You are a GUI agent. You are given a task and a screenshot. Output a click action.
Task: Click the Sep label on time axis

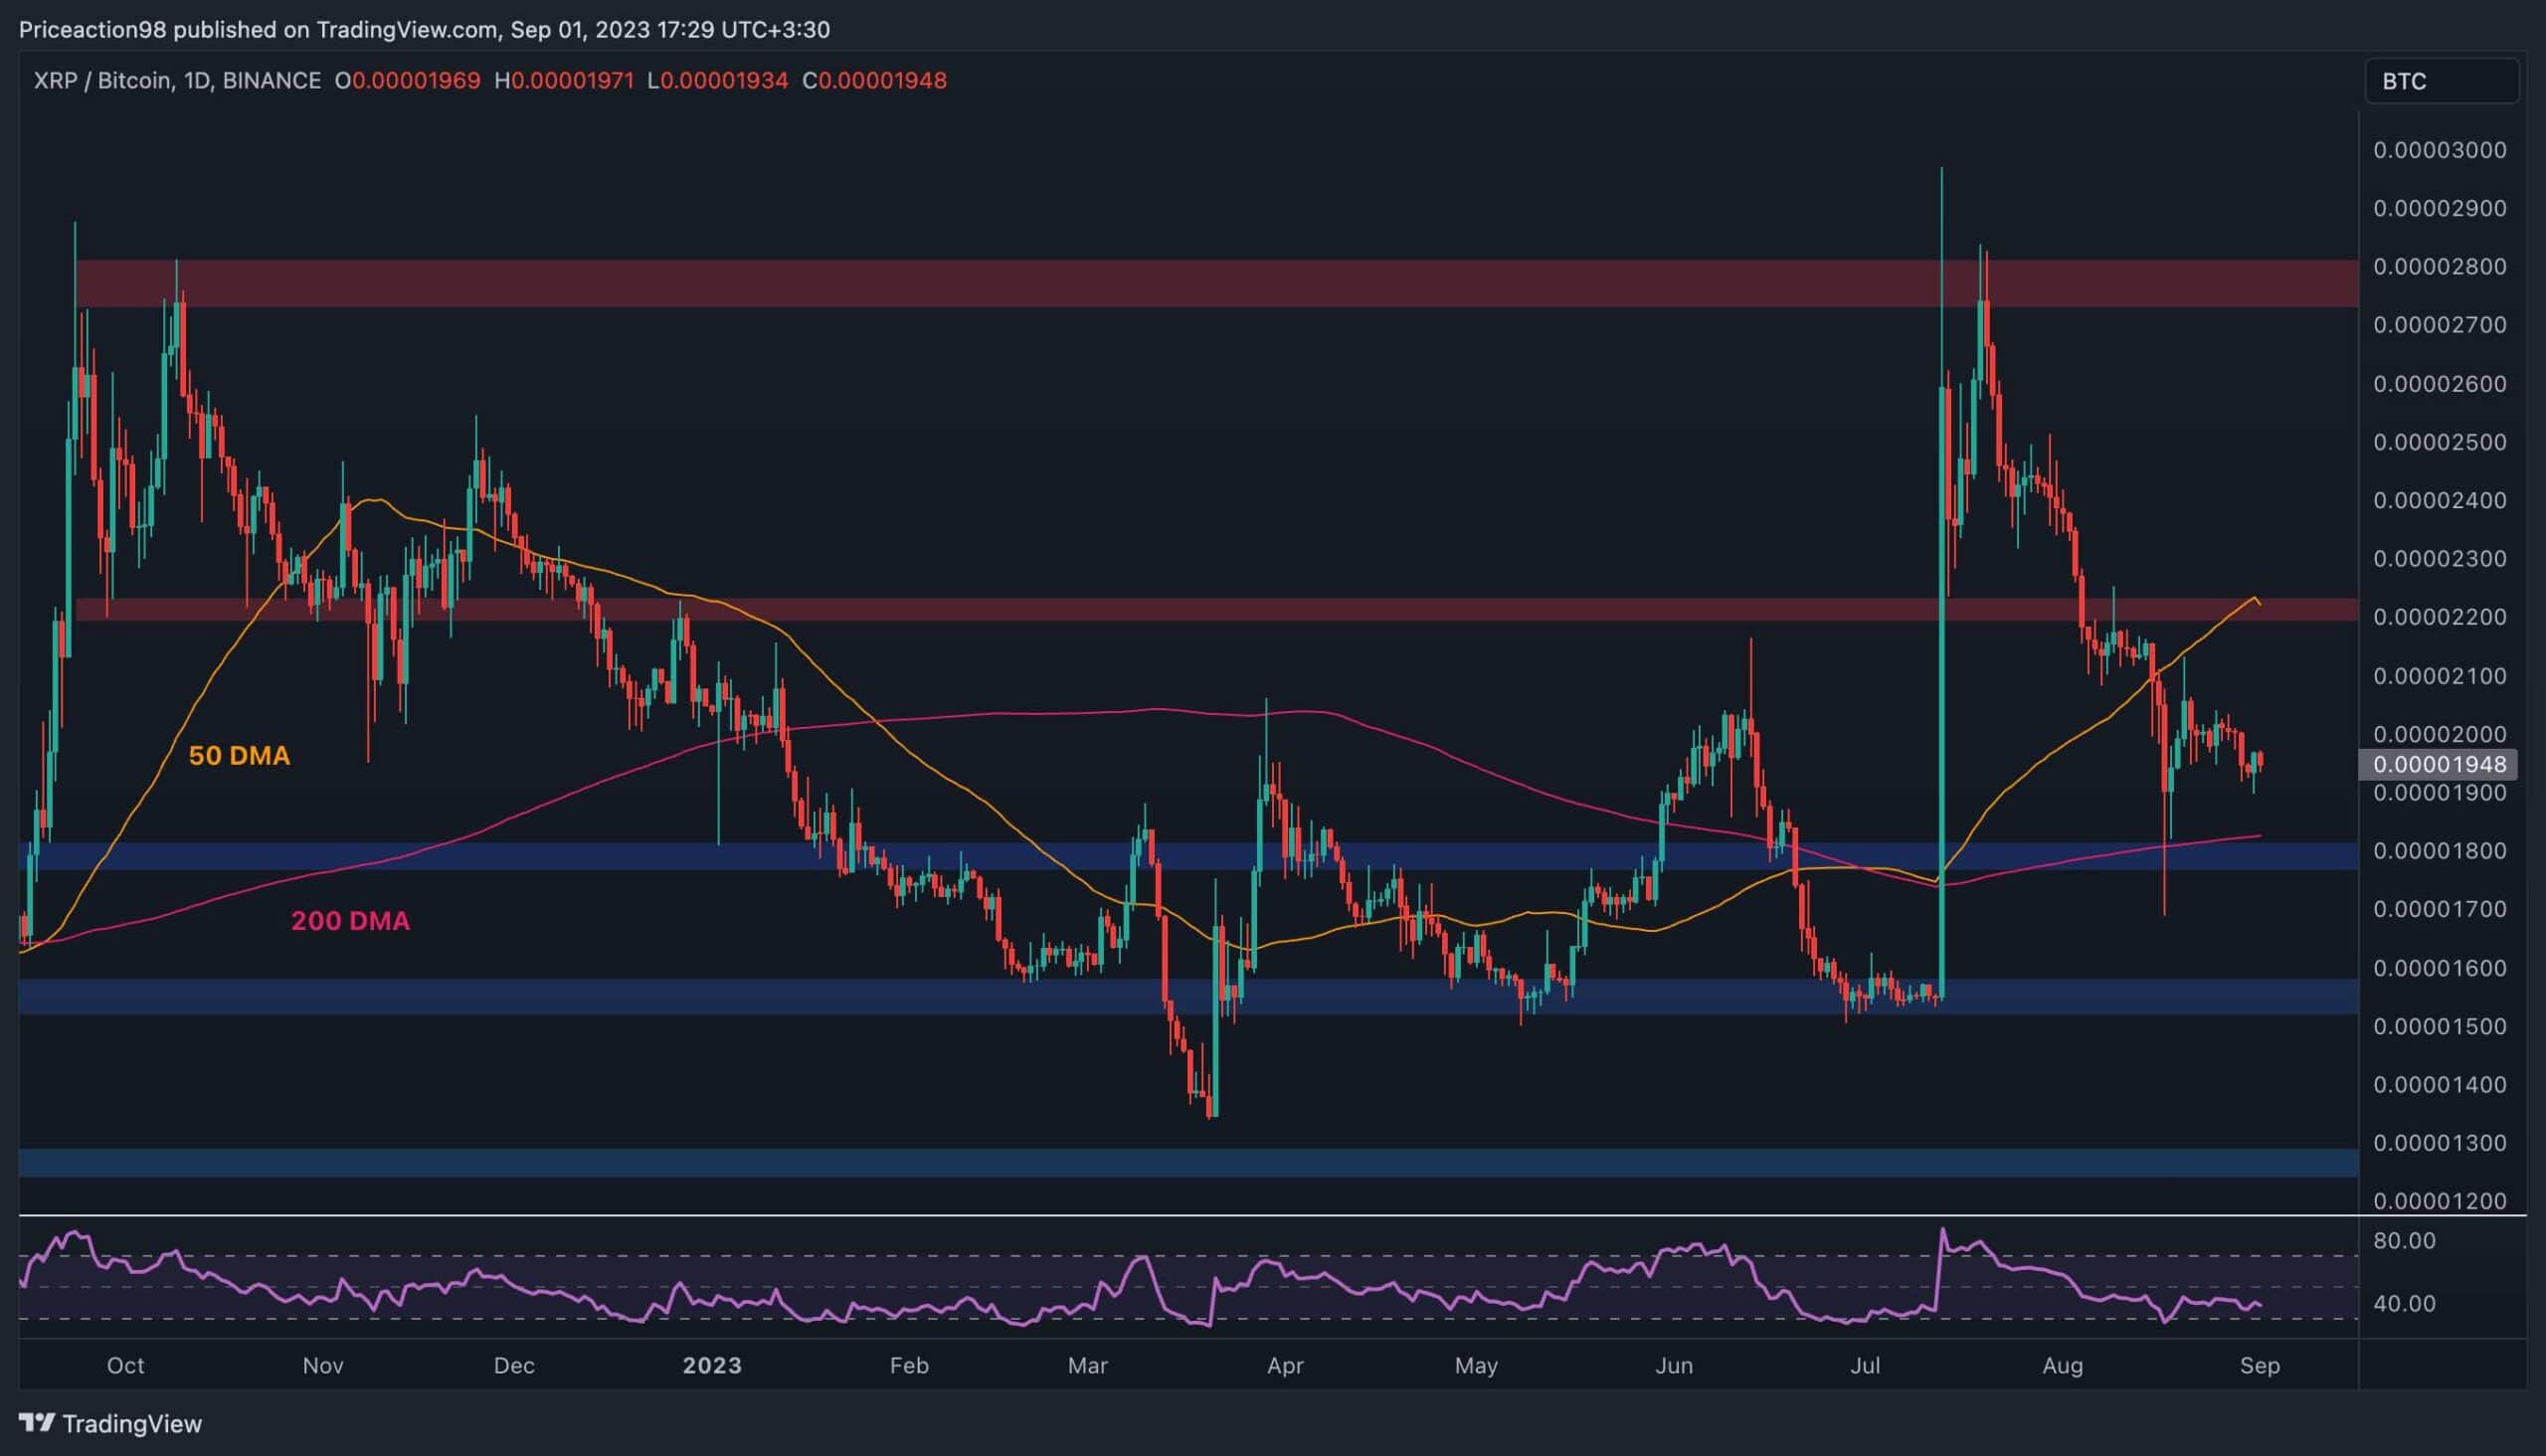pyautogui.click(x=2259, y=1366)
